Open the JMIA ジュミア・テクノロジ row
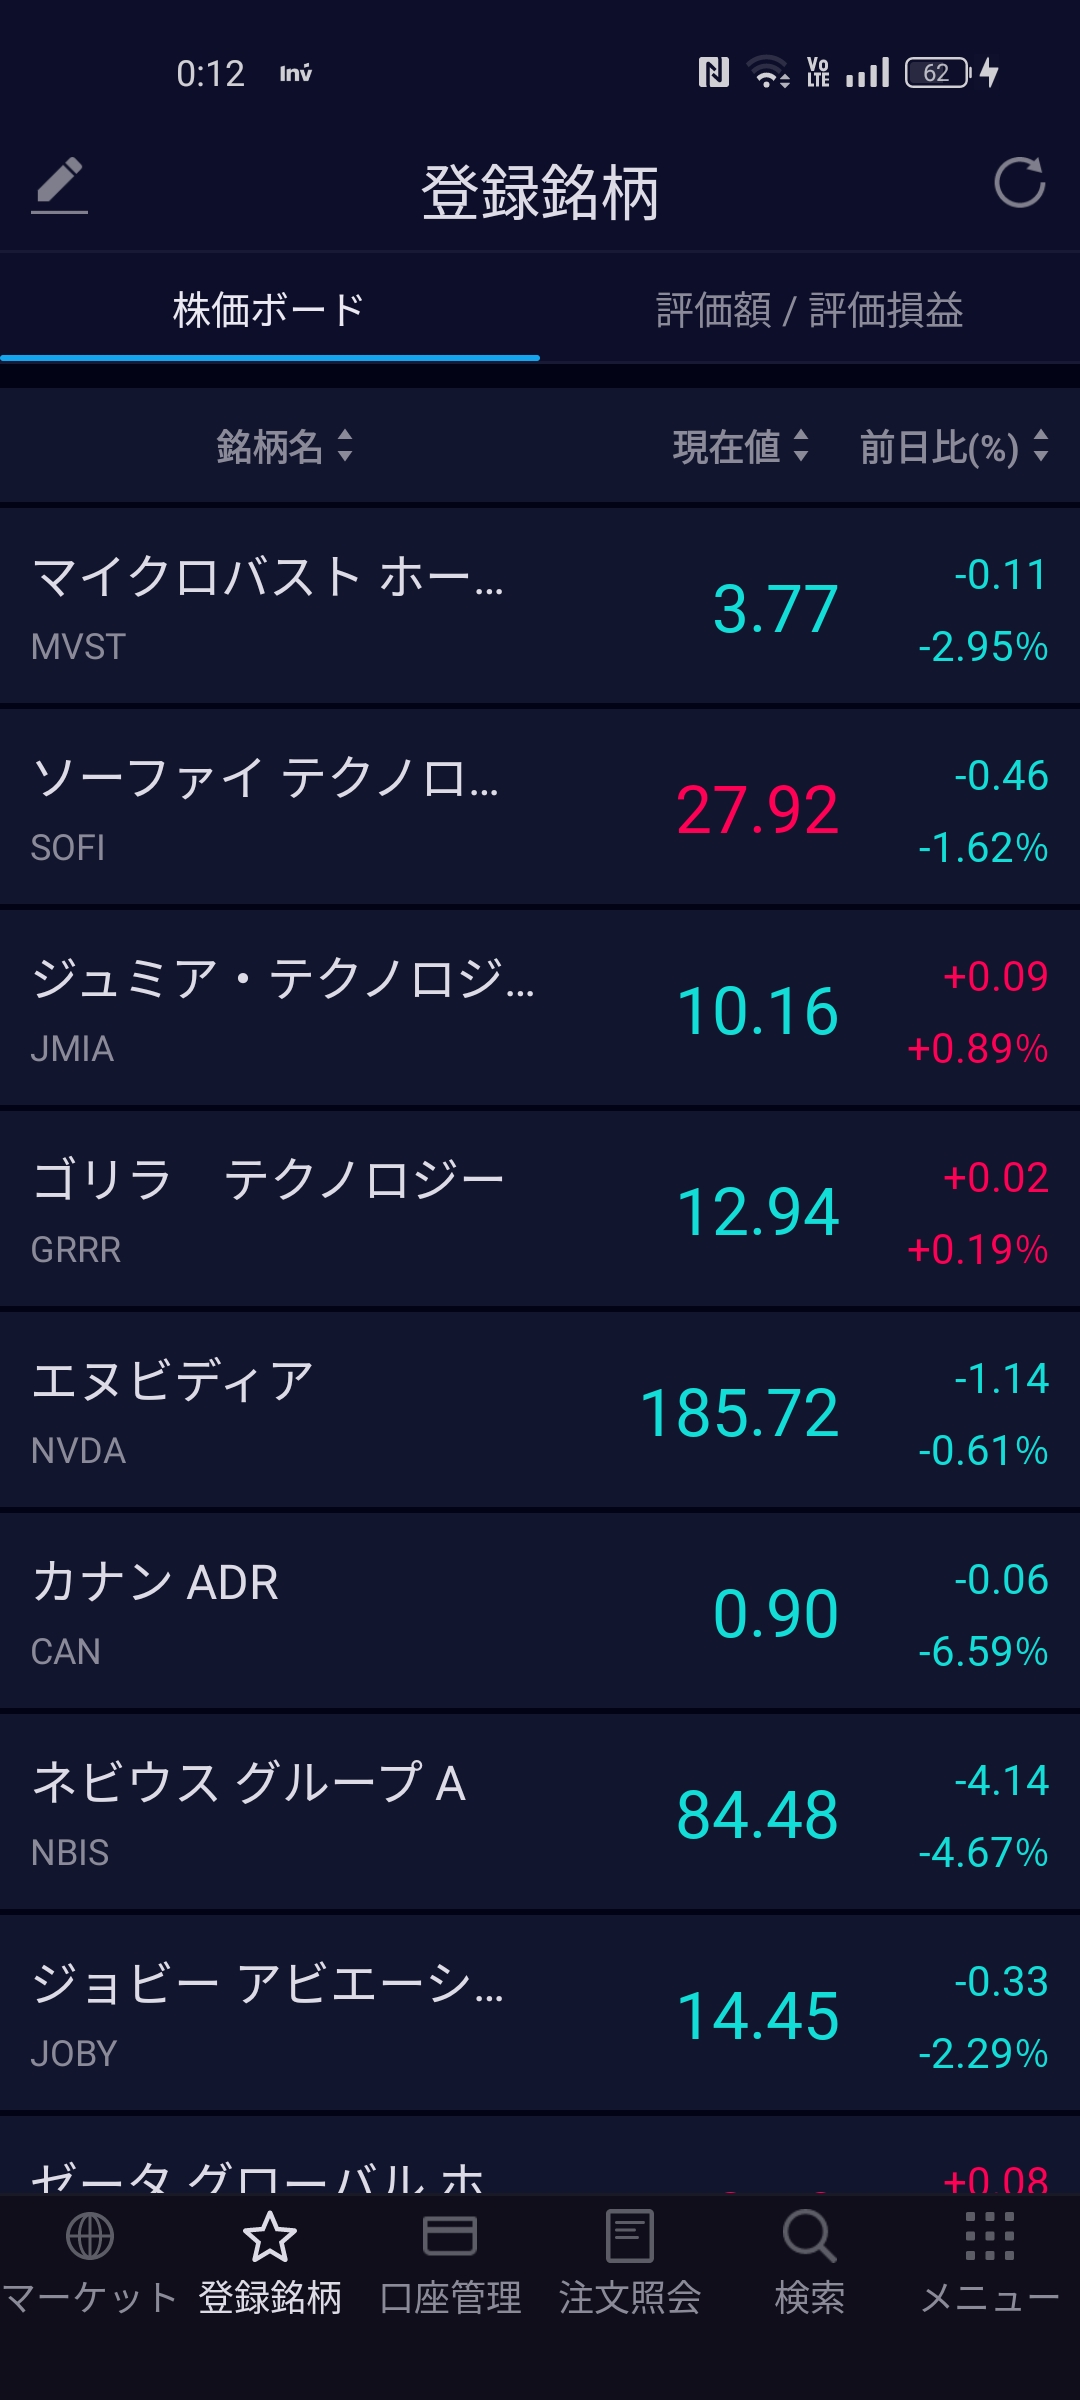Image resolution: width=1080 pixels, height=2400 pixels. coord(540,1009)
